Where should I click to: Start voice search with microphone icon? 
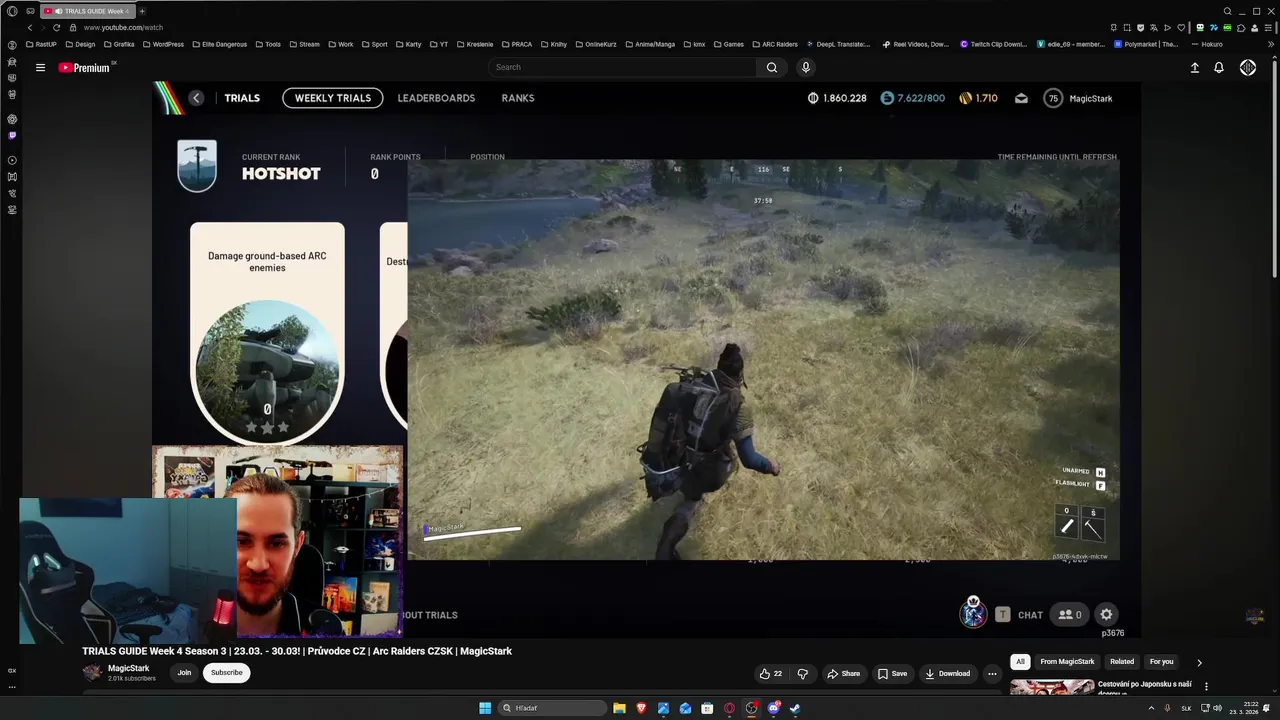coord(806,67)
